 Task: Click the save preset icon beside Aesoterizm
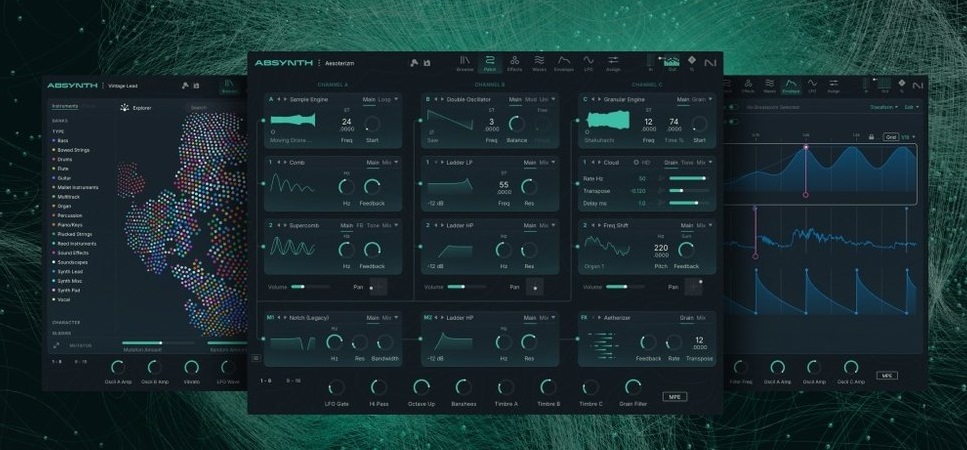tap(427, 63)
